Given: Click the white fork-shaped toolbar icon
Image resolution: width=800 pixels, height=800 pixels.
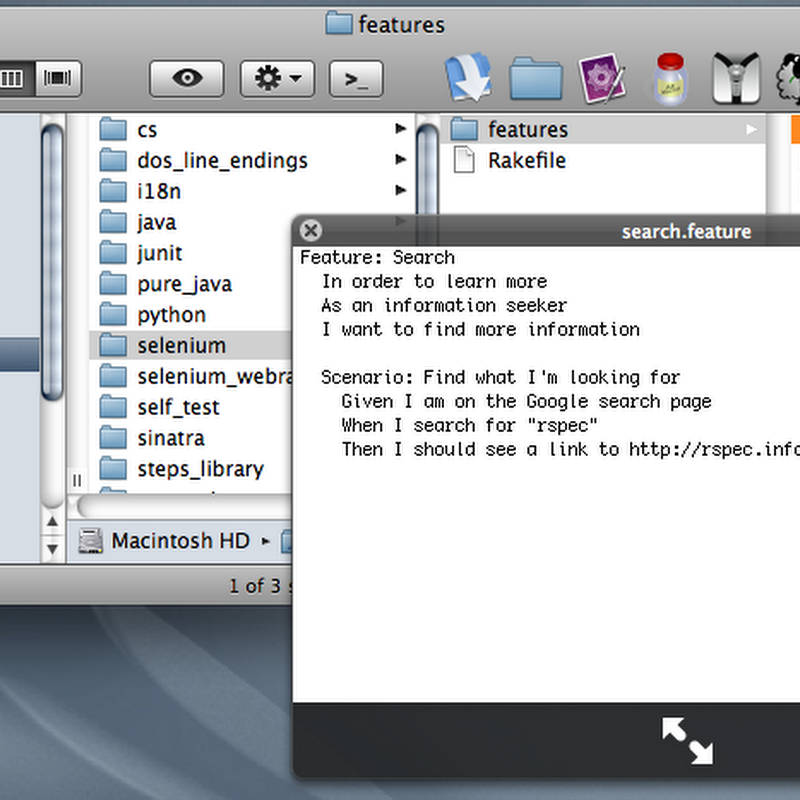Looking at the screenshot, I should 736,78.
